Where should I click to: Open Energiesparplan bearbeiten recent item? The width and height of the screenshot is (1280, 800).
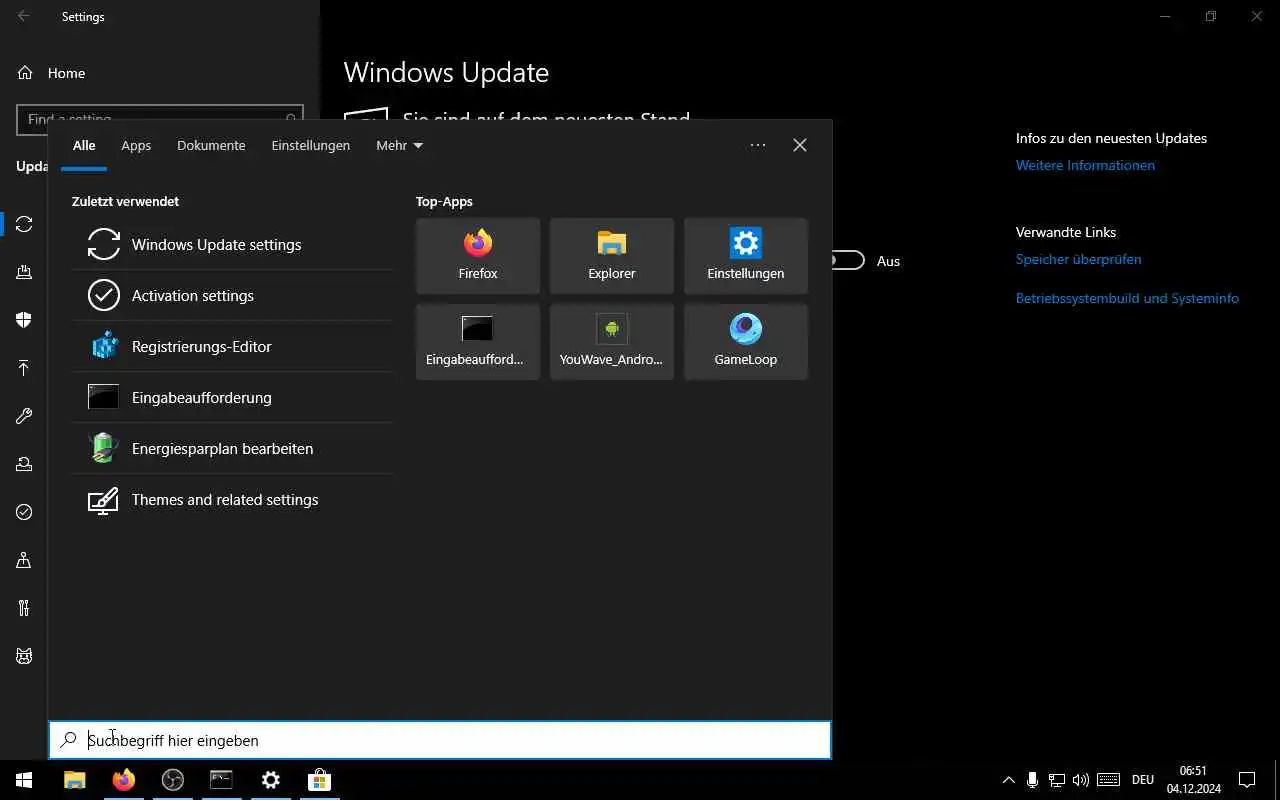232,448
